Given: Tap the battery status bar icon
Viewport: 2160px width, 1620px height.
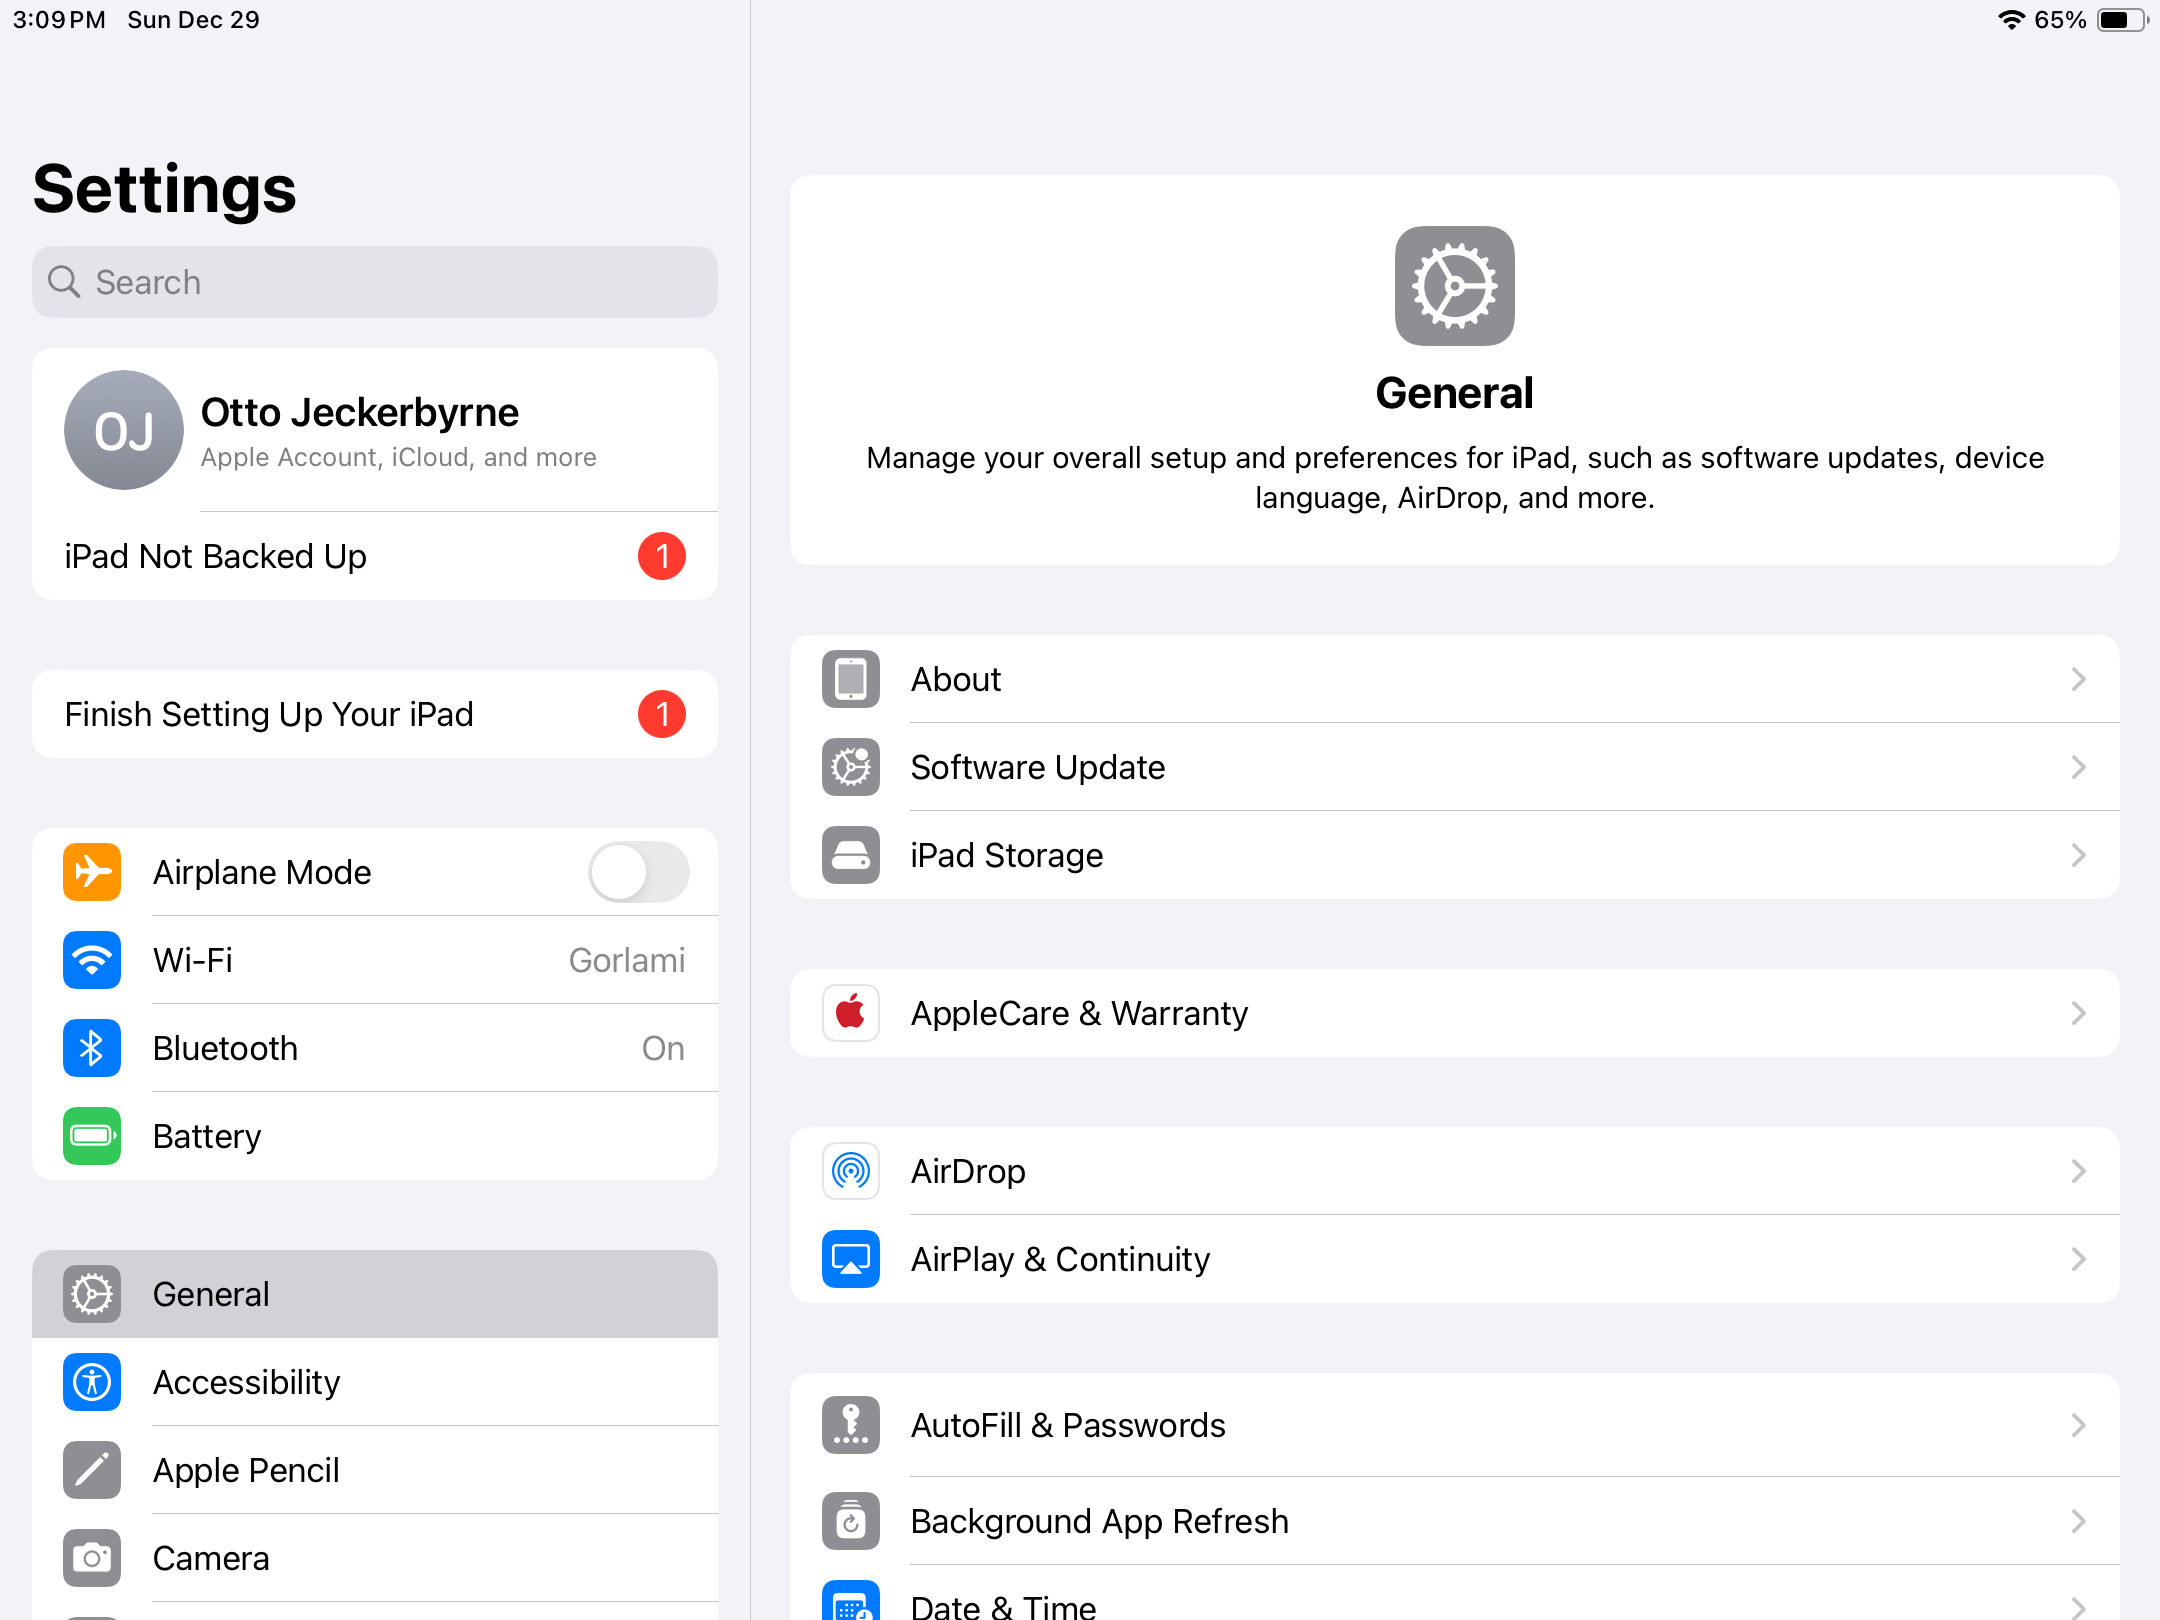Looking at the screenshot, I should point(2122,20).
